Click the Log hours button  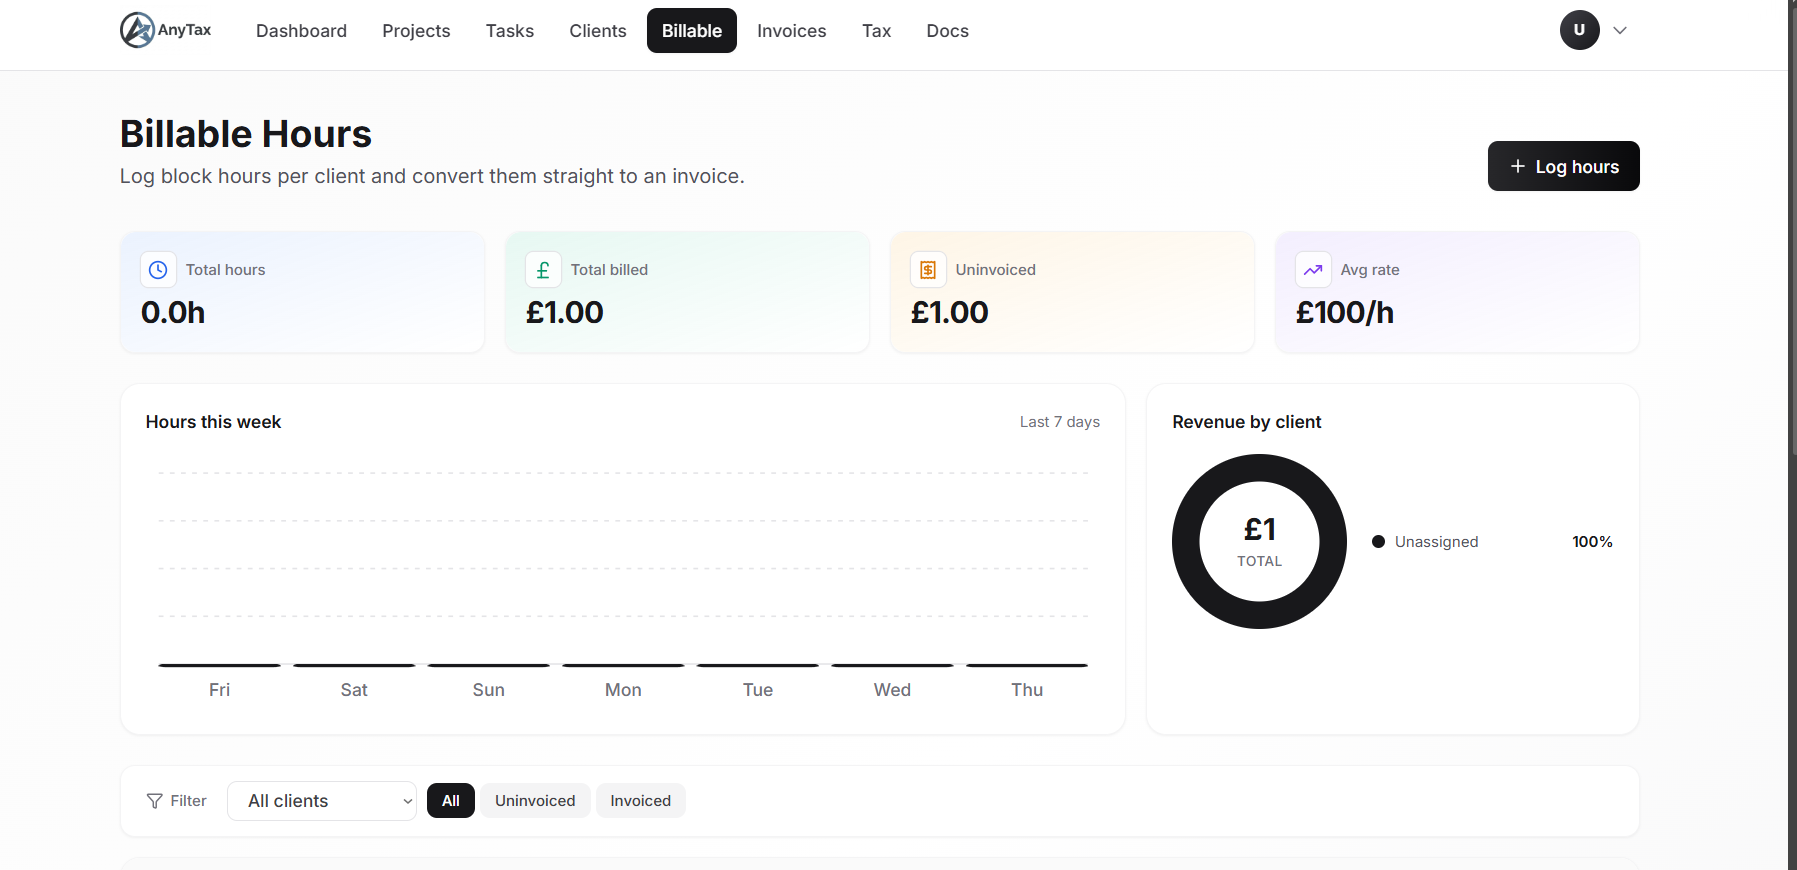(1563, 166)
